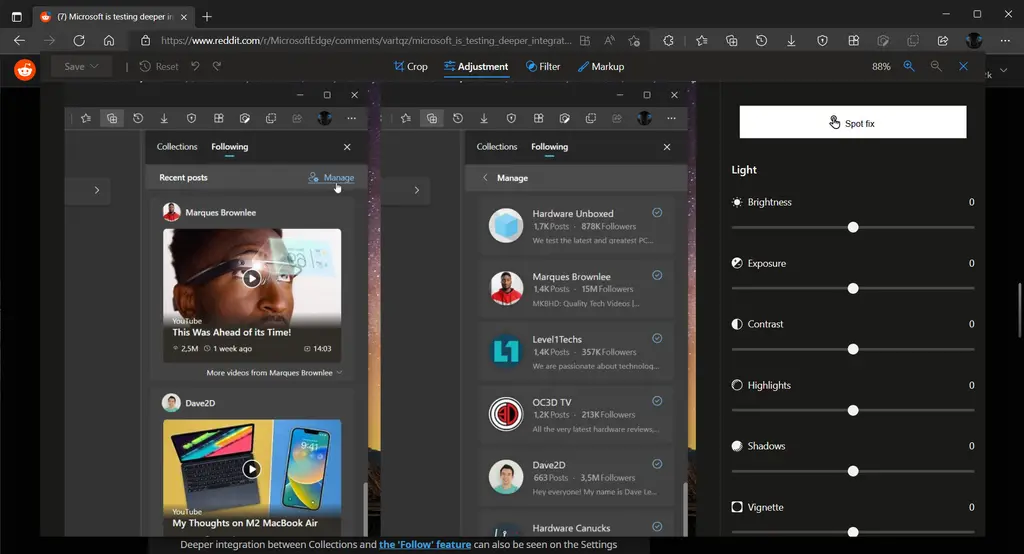Refresh the Reddit page
This screenshot has width=1024, height=554.
(x=79, y=41)
